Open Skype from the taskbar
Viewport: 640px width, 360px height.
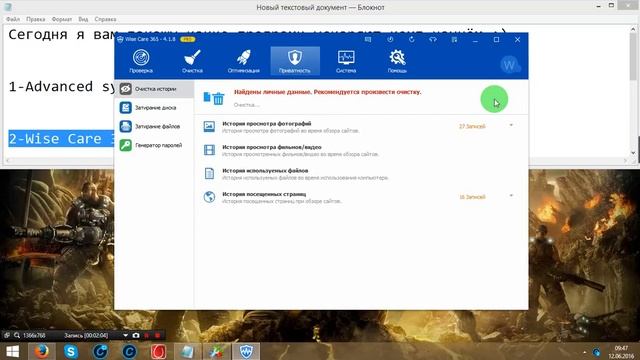(x=71, y=351)
